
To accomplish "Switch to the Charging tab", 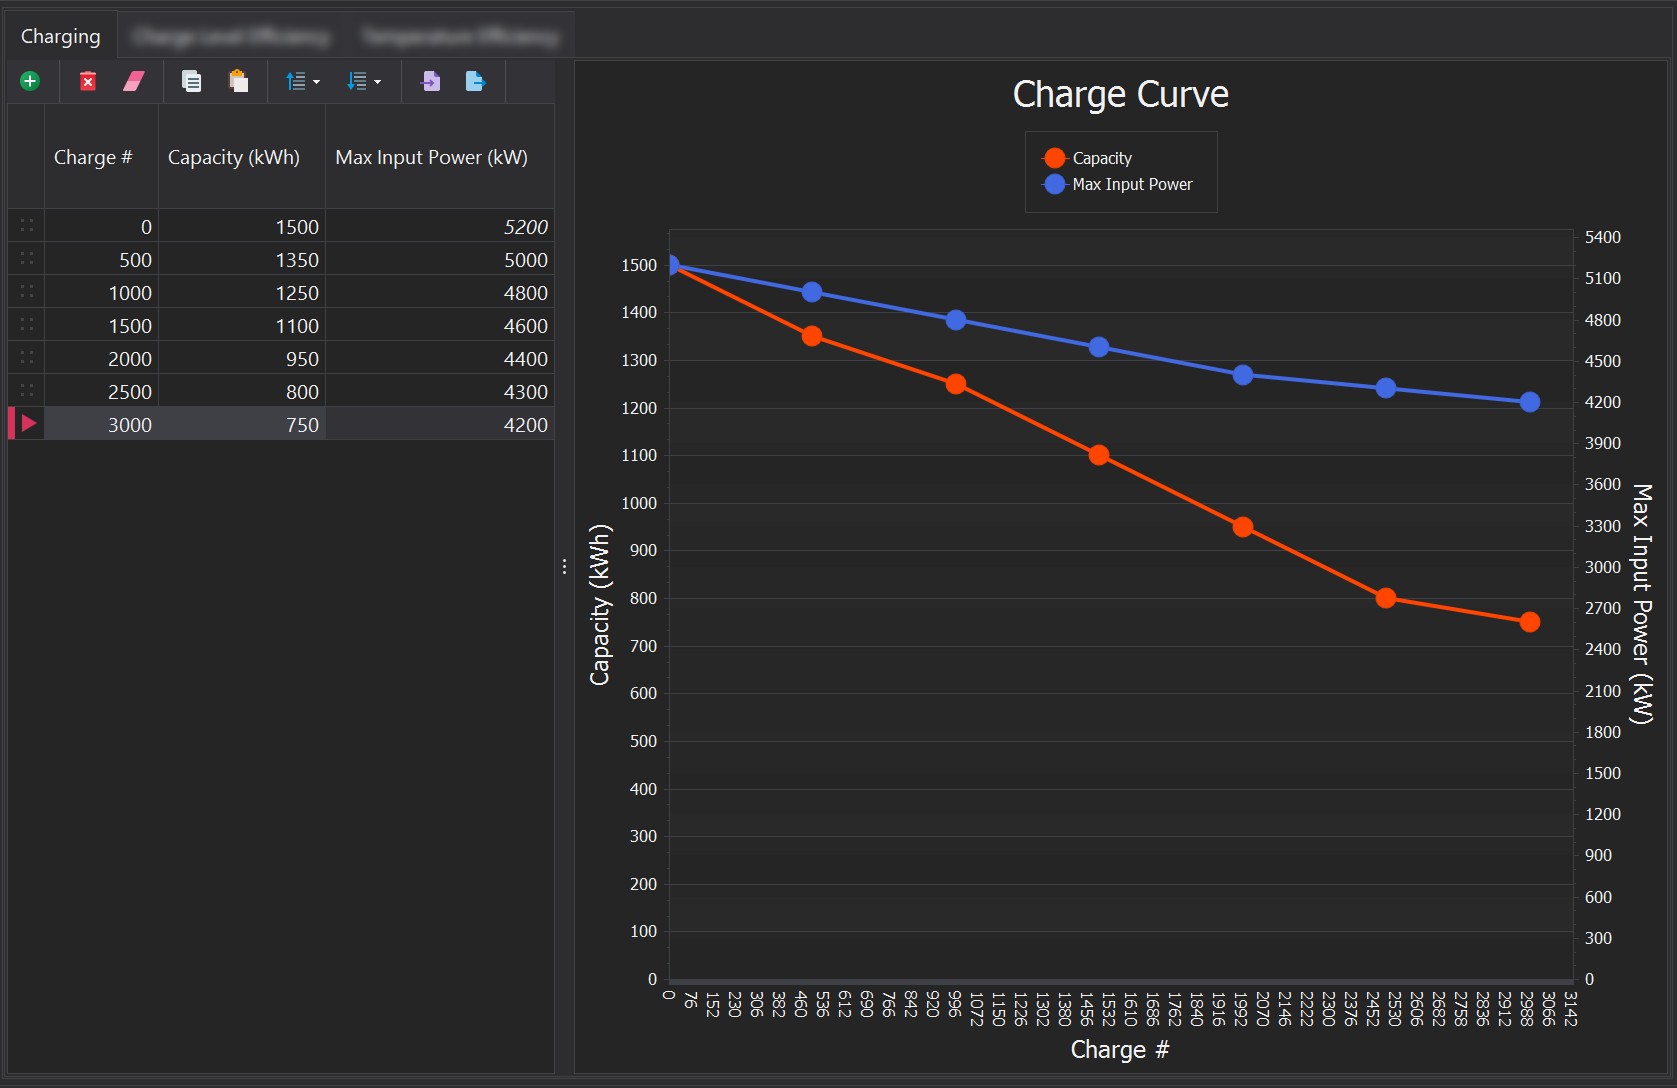I will click(61, 36).
